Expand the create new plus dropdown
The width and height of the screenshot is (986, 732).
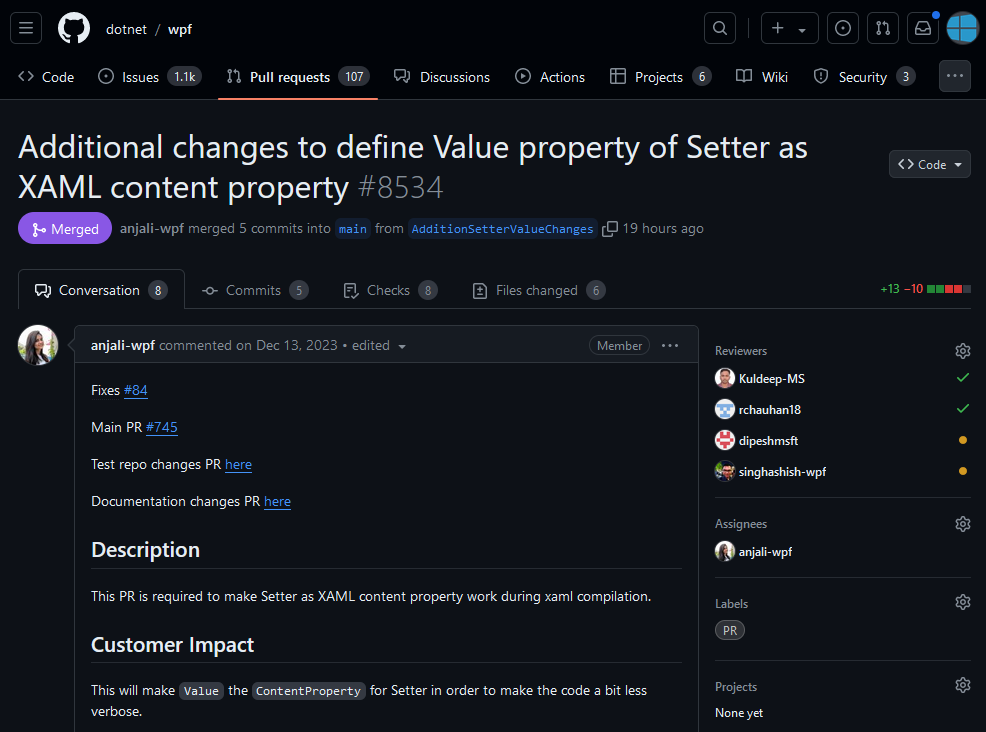tap(789, 28)
